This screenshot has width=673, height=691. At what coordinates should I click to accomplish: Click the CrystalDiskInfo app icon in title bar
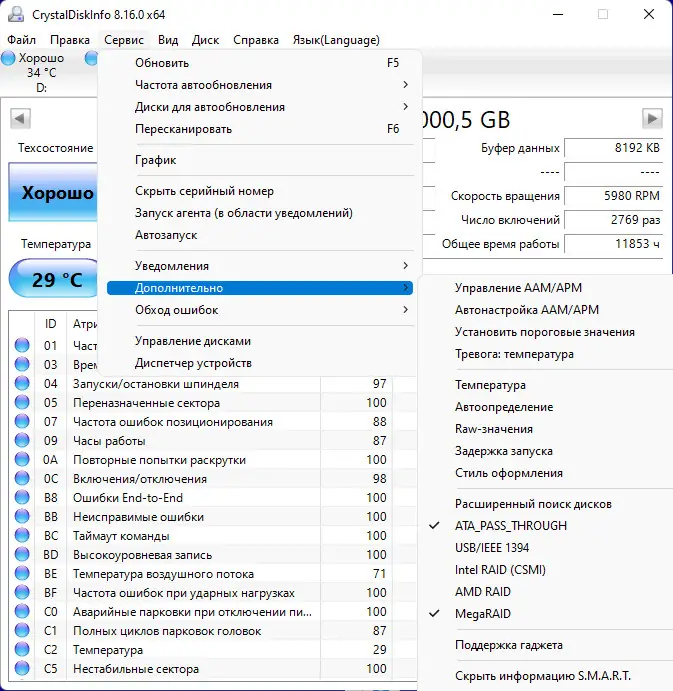coord(12,15)
